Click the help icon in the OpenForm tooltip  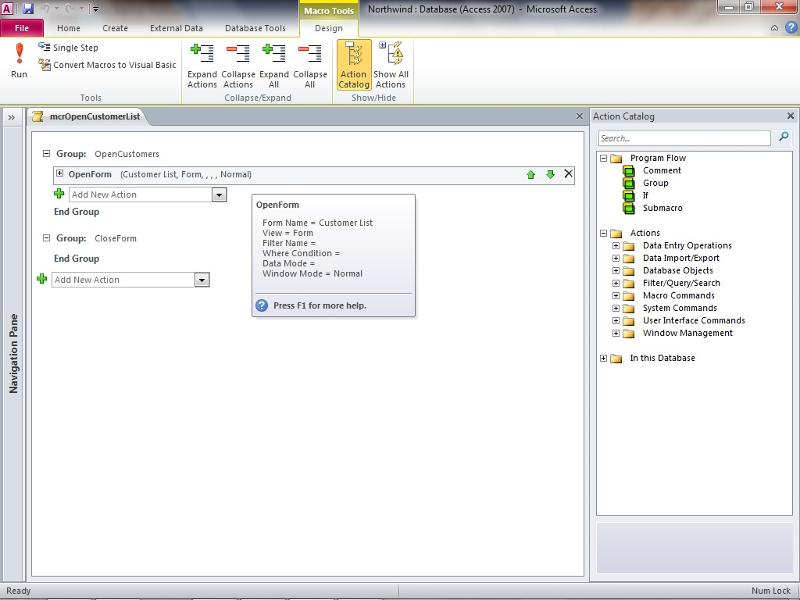(261, 306)
